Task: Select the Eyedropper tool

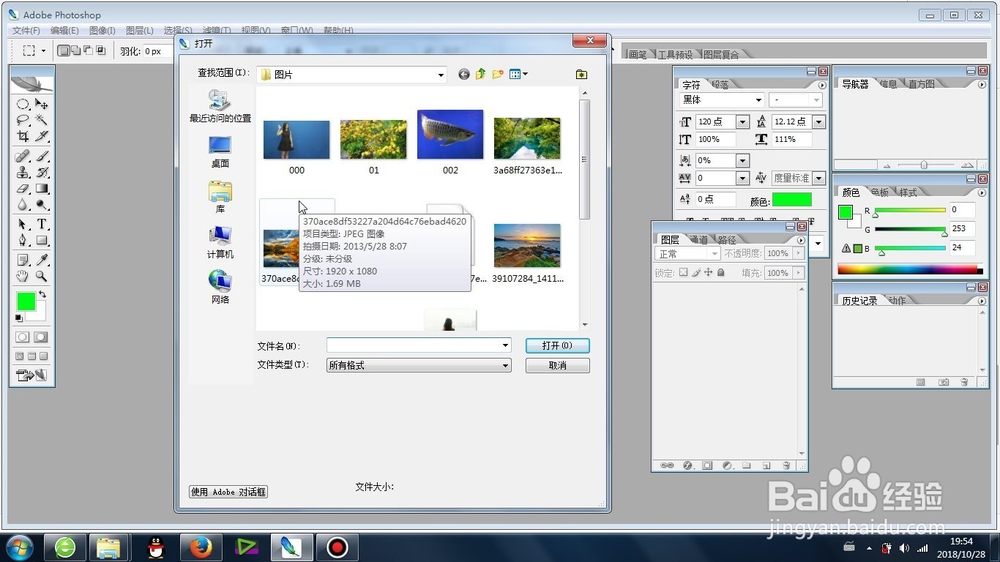Action: pos(41,260)
